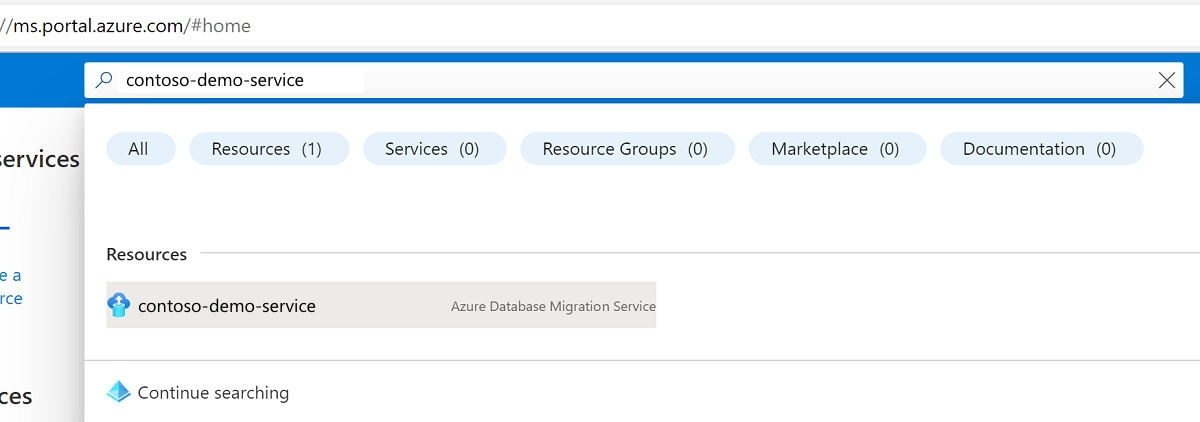Open the contoso-demo-service resource result

(x=227, y=306)
